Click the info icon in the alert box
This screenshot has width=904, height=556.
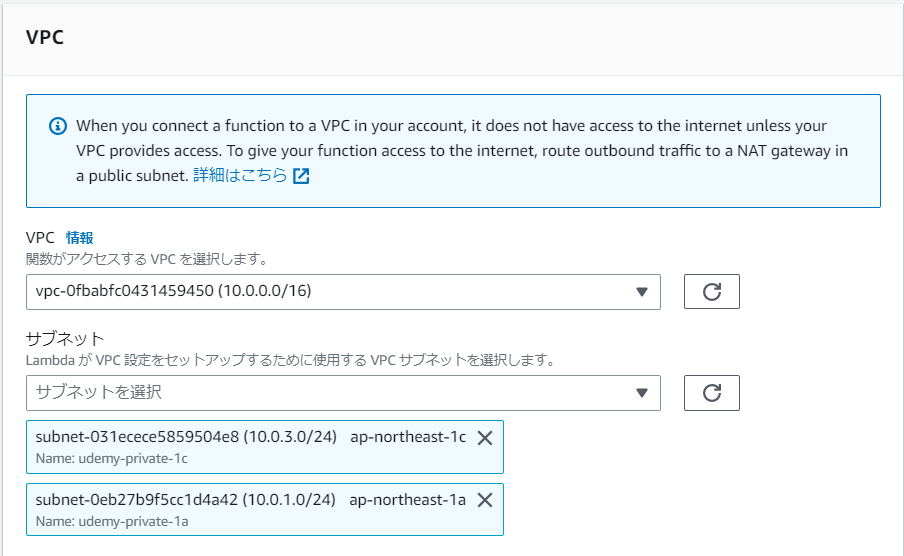click(57, 127)
